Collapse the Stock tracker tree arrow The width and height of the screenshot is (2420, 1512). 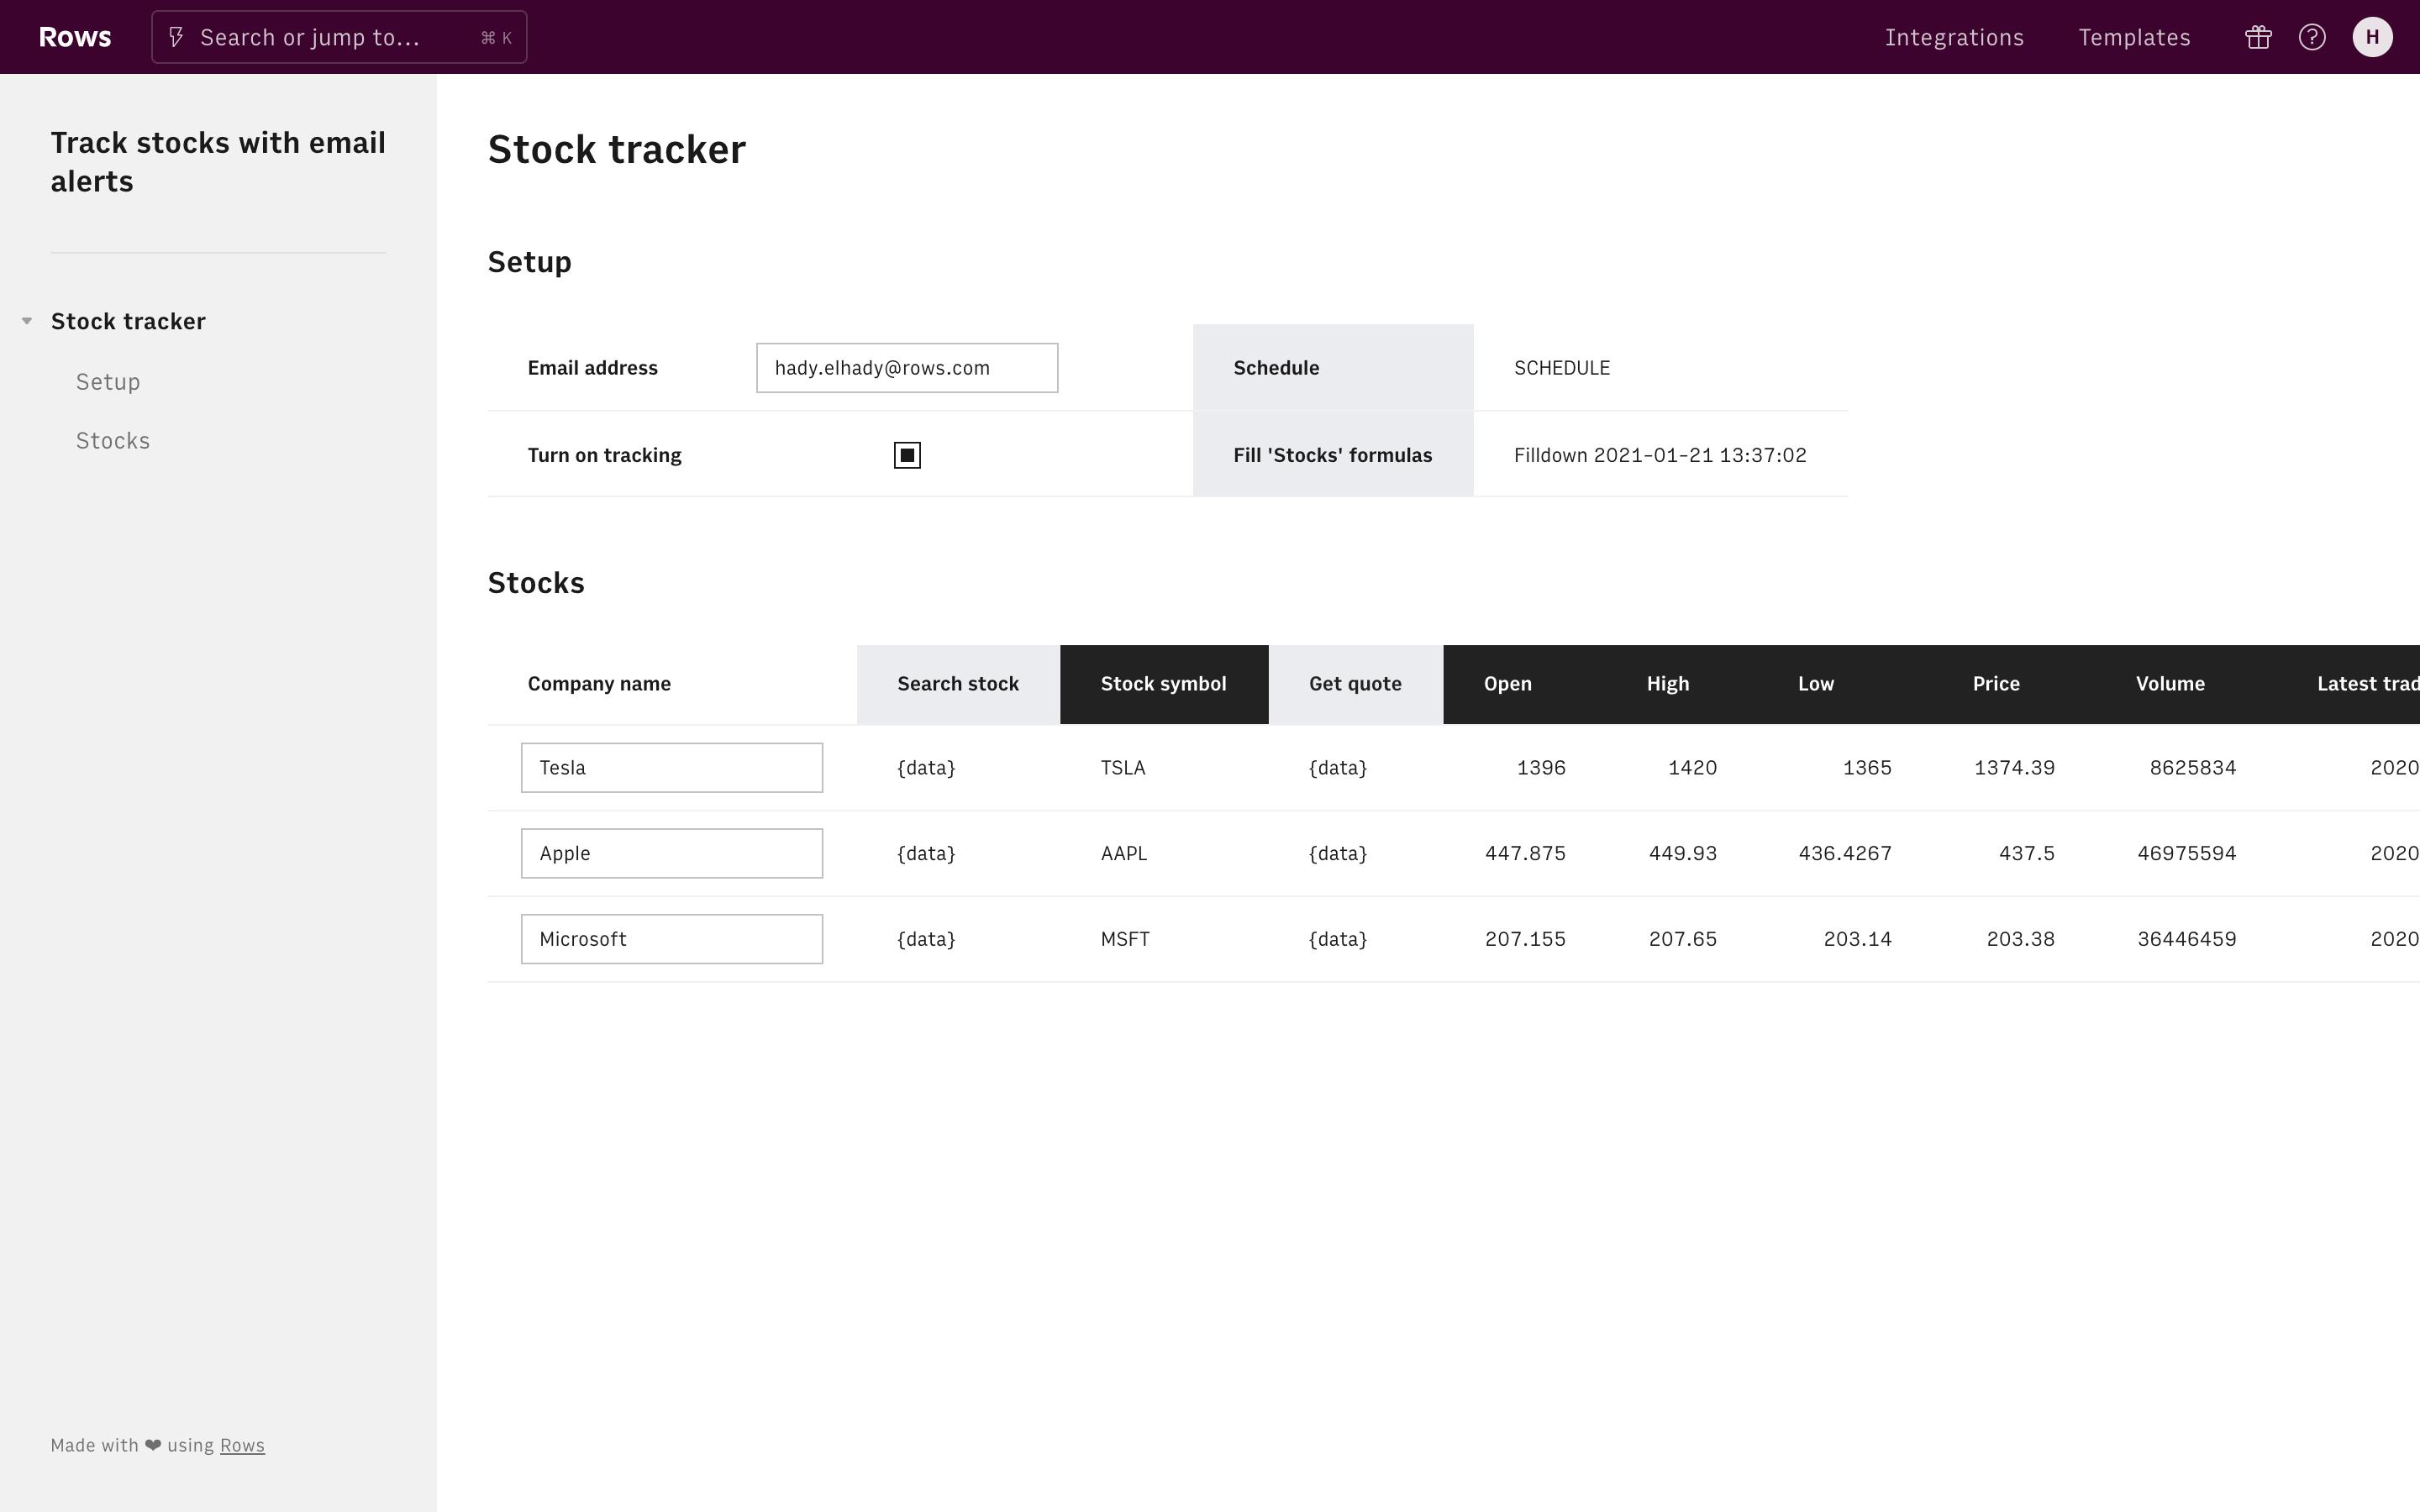(x=27, y=321)
